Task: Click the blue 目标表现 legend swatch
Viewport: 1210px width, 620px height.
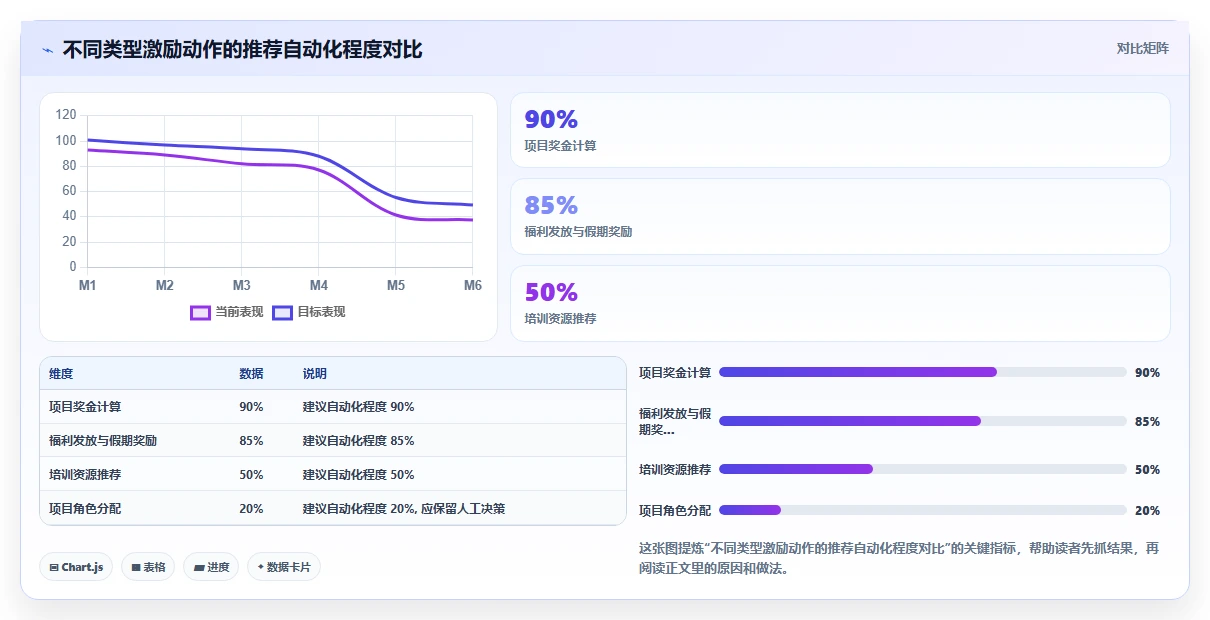Action: [282, 312]
